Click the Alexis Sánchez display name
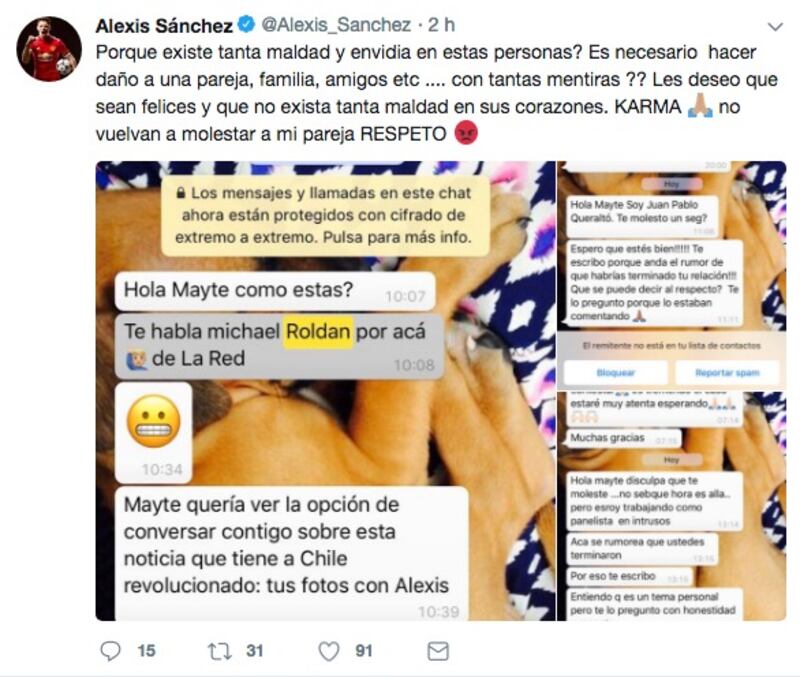The width and height of the screenshot is (800, 677). coord(164,25)
